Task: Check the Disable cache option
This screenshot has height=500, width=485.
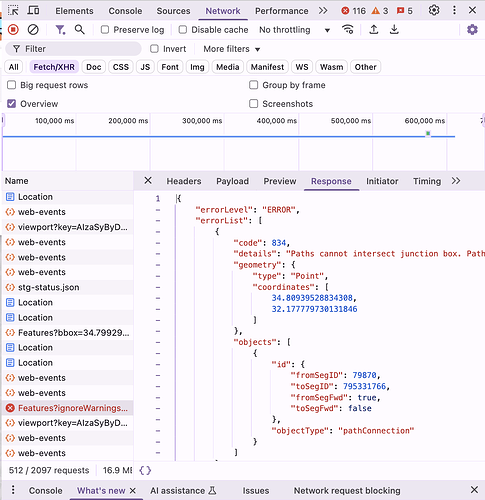Action: pos(183,30)
